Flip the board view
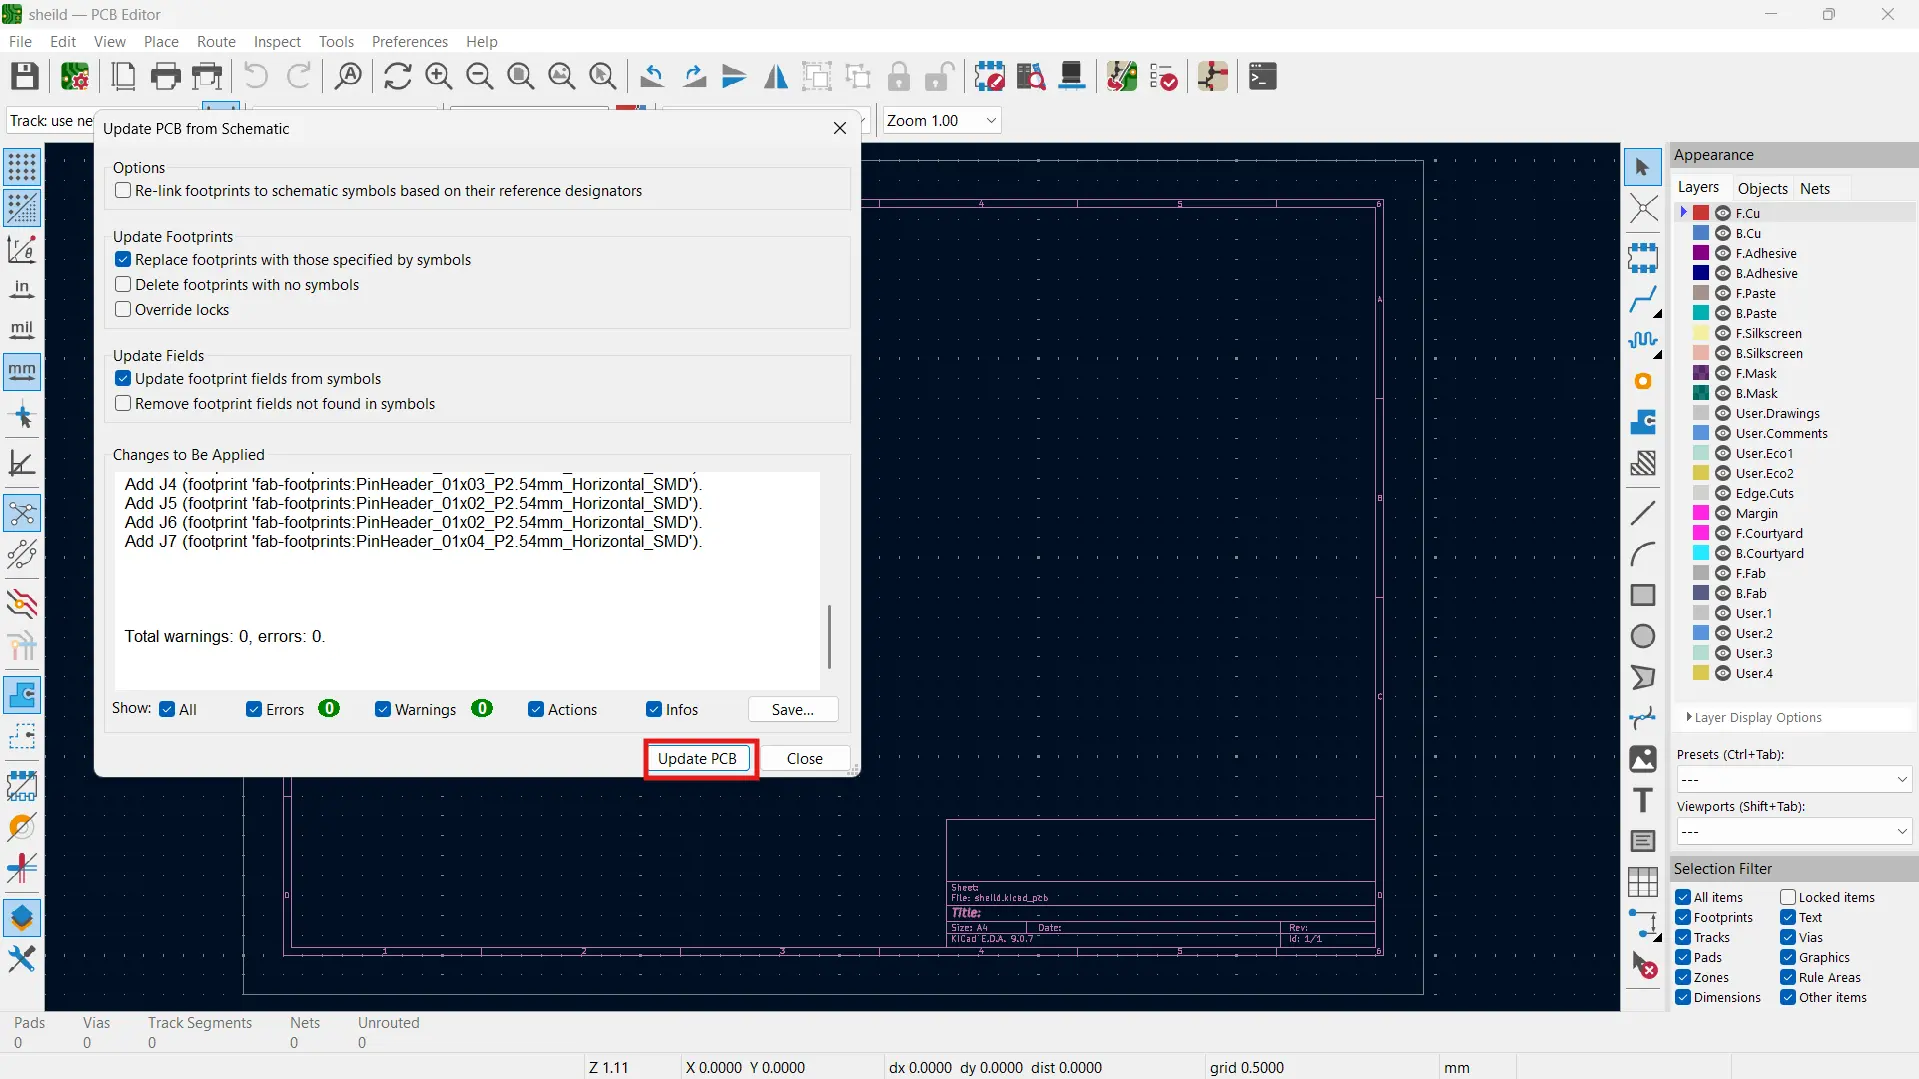Screen dimensions: 1919x1079 [776, 76]
